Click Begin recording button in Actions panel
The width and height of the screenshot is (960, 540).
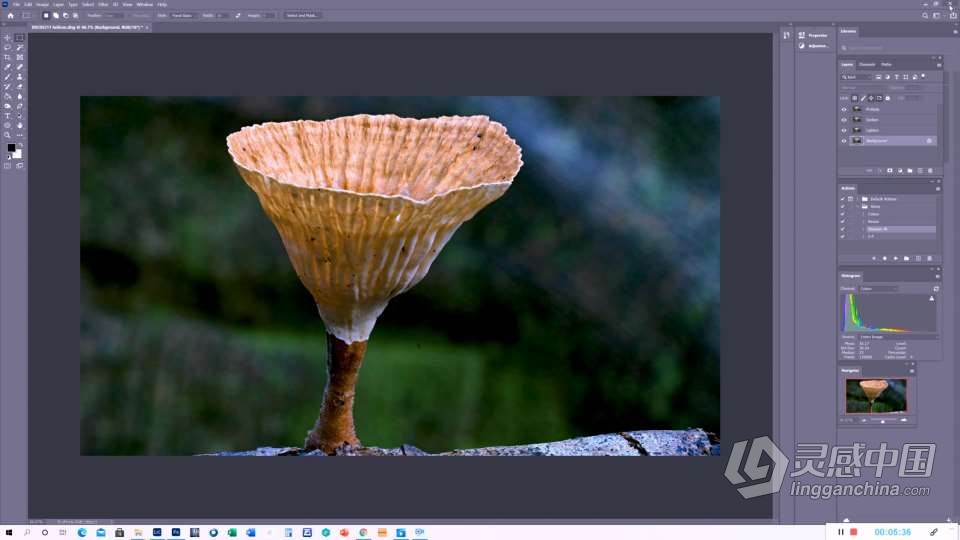click(885, 258)
